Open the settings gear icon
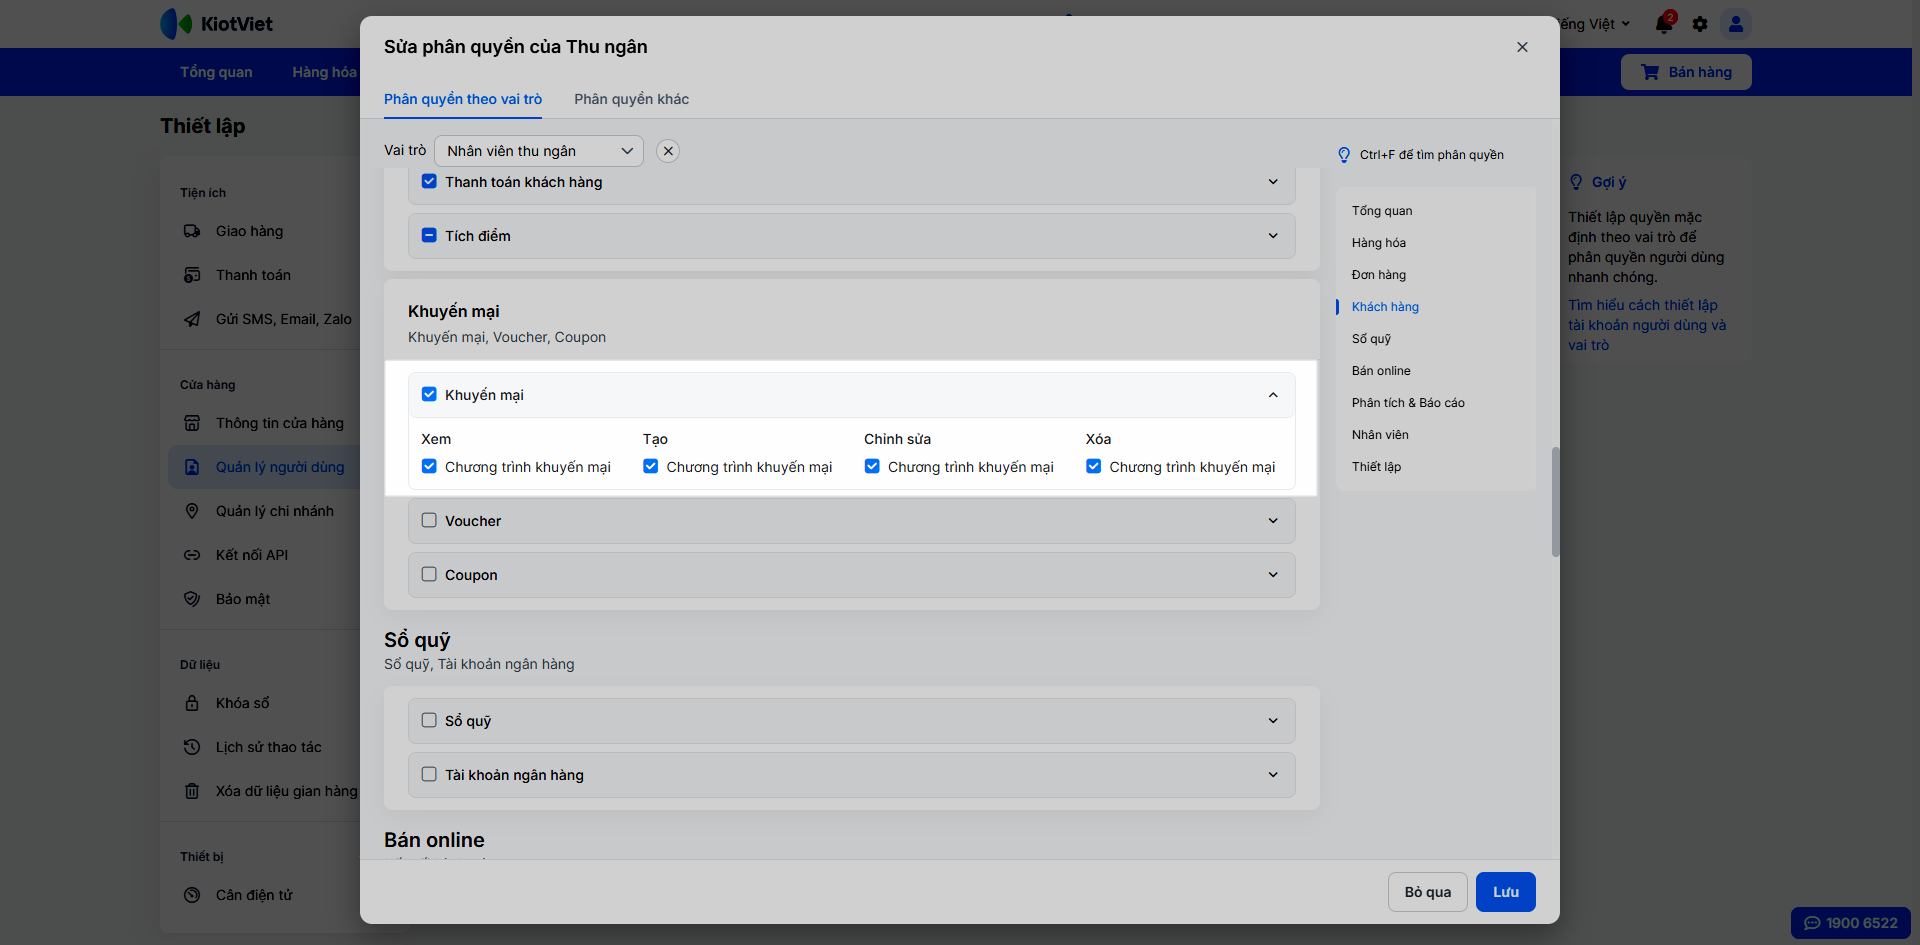Viewport: 1920px width, 945px height. tap(1700, 24)
